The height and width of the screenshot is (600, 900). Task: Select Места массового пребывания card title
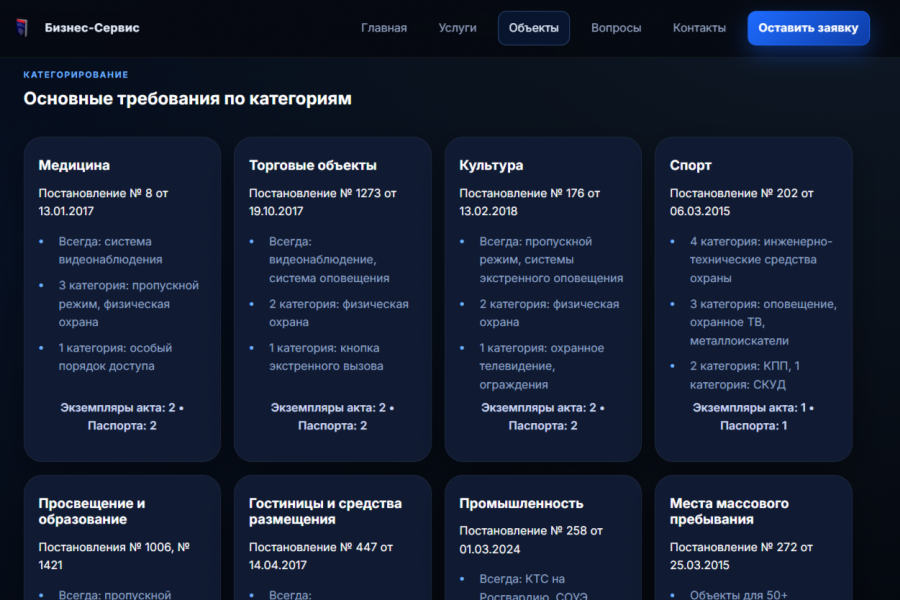(x=729, y=511)
